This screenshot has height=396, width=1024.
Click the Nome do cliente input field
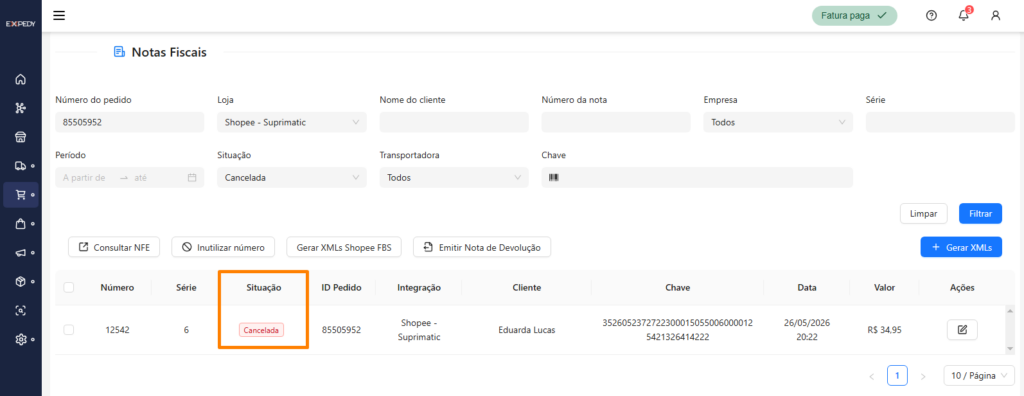[454, 122]
